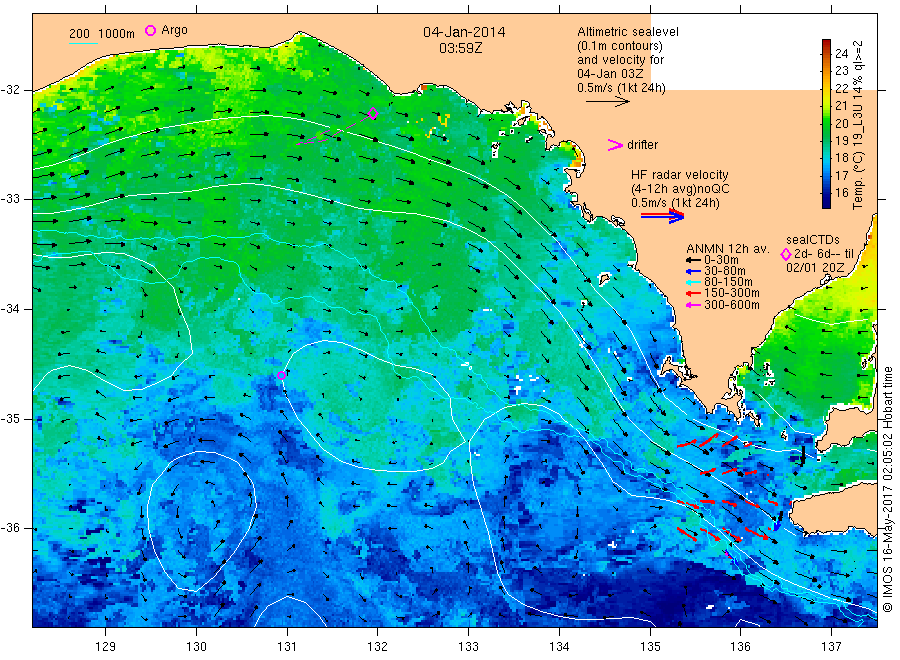Click the black altimetric velocity scale arrow

(607, 102)
